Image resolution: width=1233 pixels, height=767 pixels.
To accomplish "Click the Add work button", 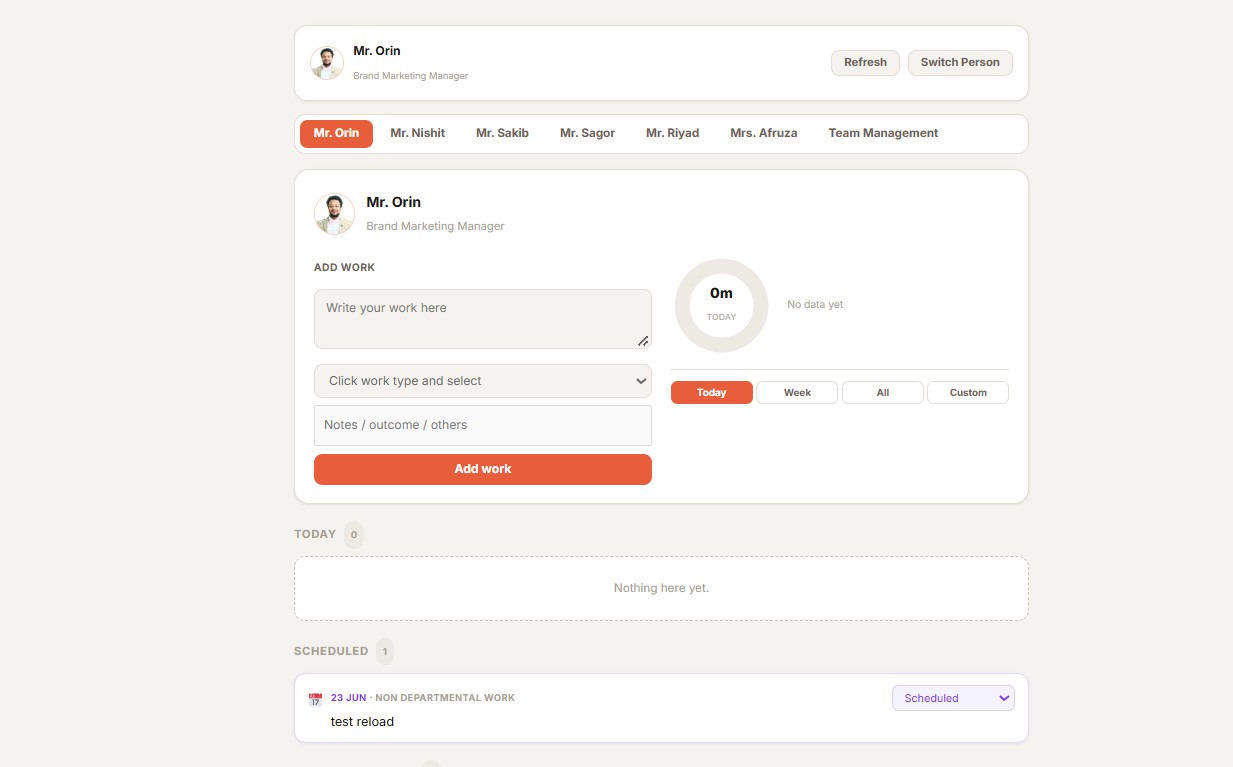I will tap(483, 469).
